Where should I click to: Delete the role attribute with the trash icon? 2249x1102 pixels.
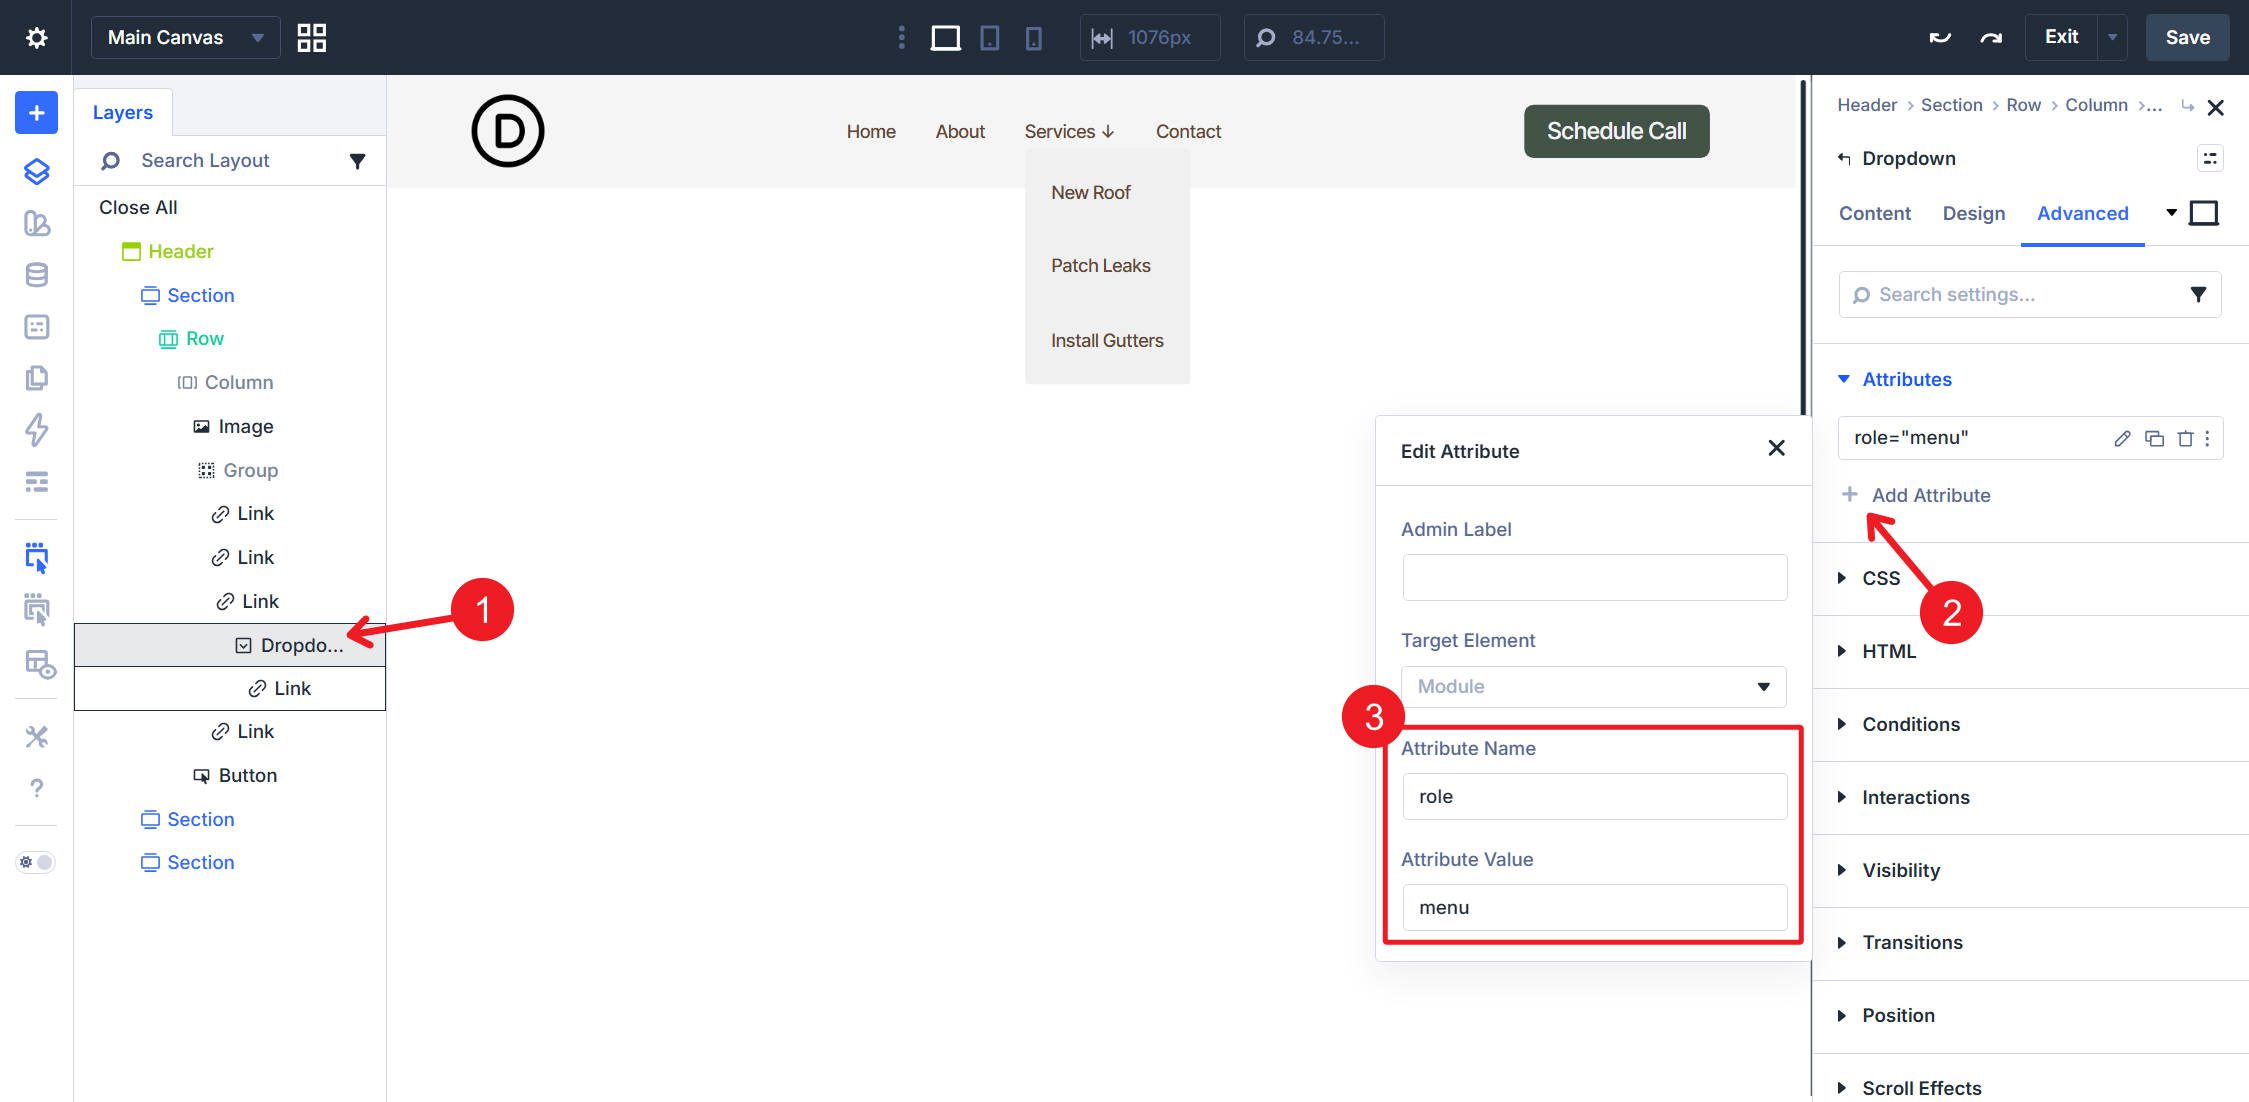pos(2185,438)
